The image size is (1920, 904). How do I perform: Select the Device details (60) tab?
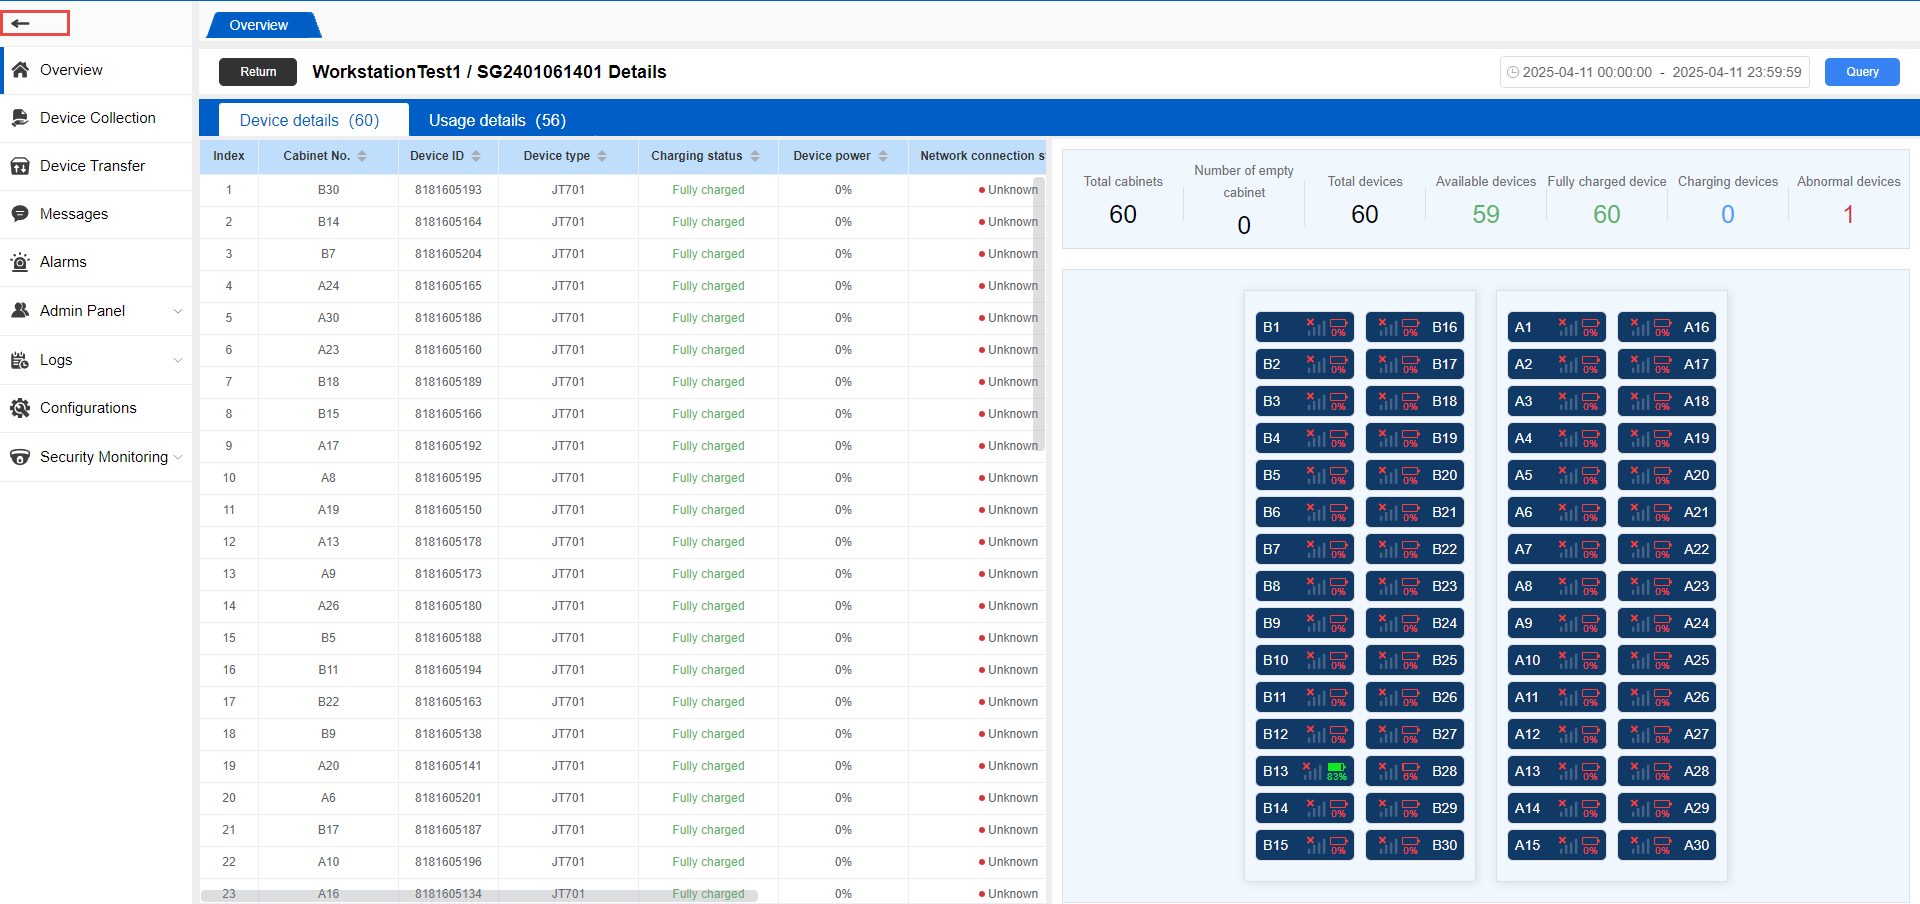tap(309, 120)
